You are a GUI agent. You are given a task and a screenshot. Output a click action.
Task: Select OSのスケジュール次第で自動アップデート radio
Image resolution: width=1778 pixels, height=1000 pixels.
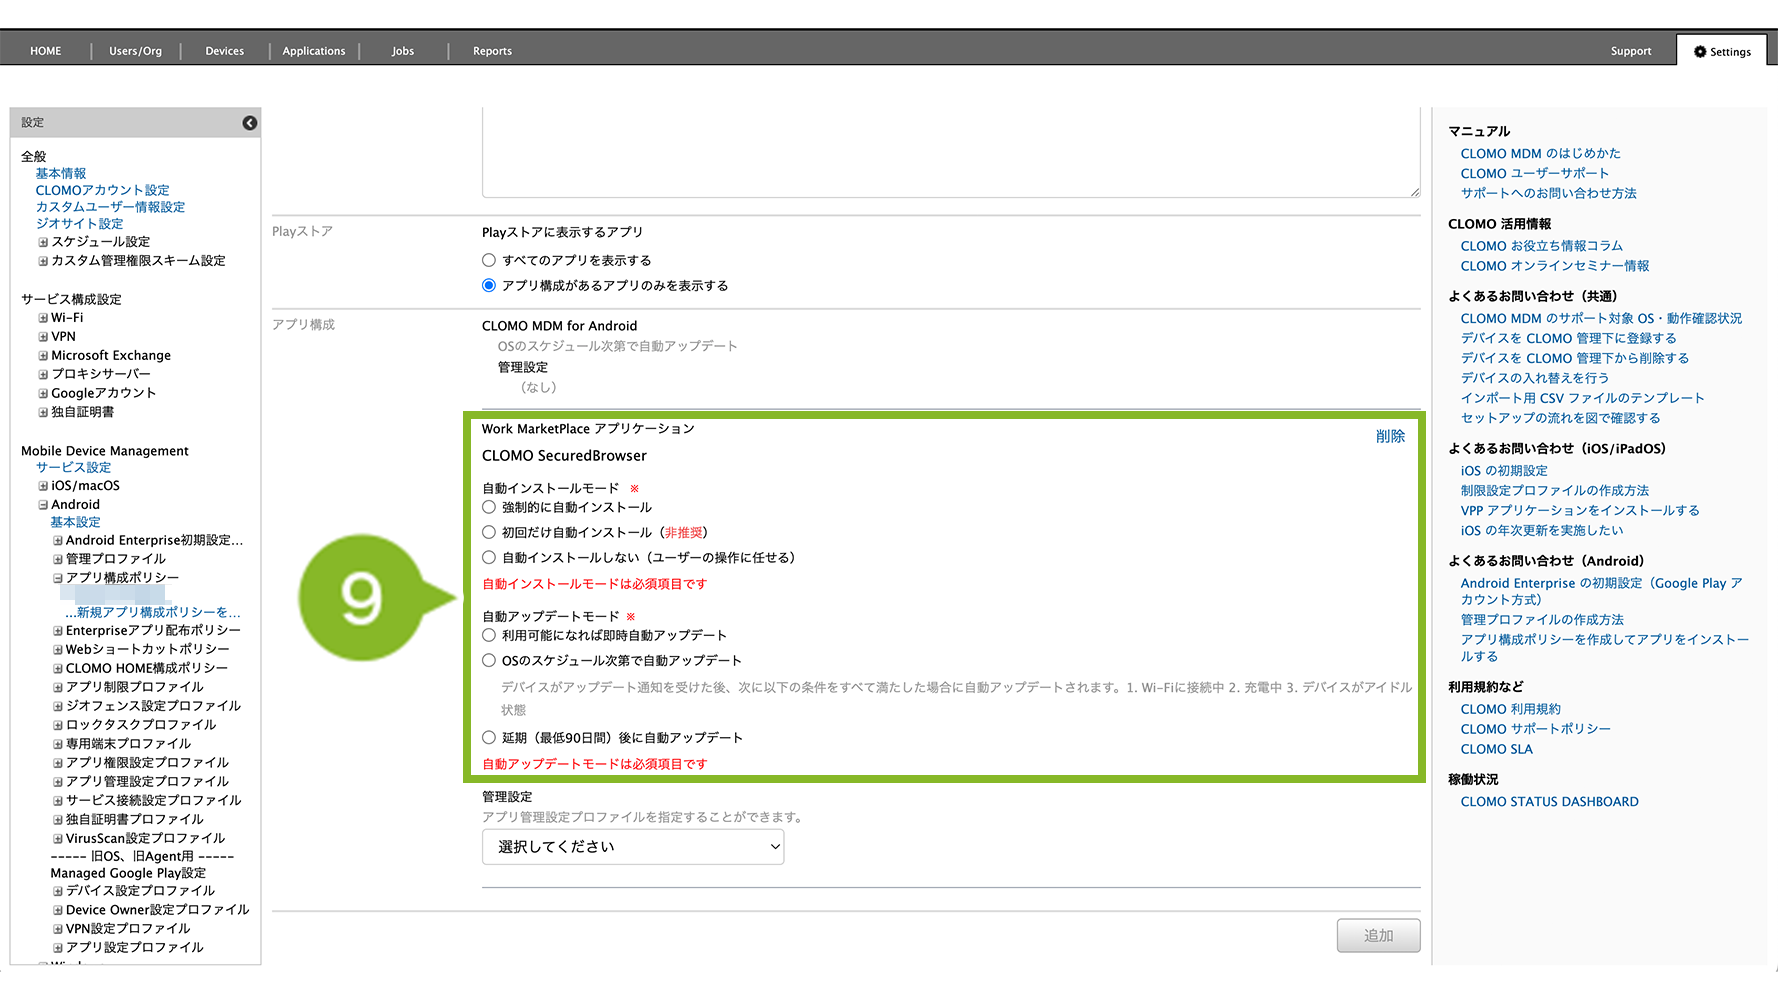[x=489, y=660]
